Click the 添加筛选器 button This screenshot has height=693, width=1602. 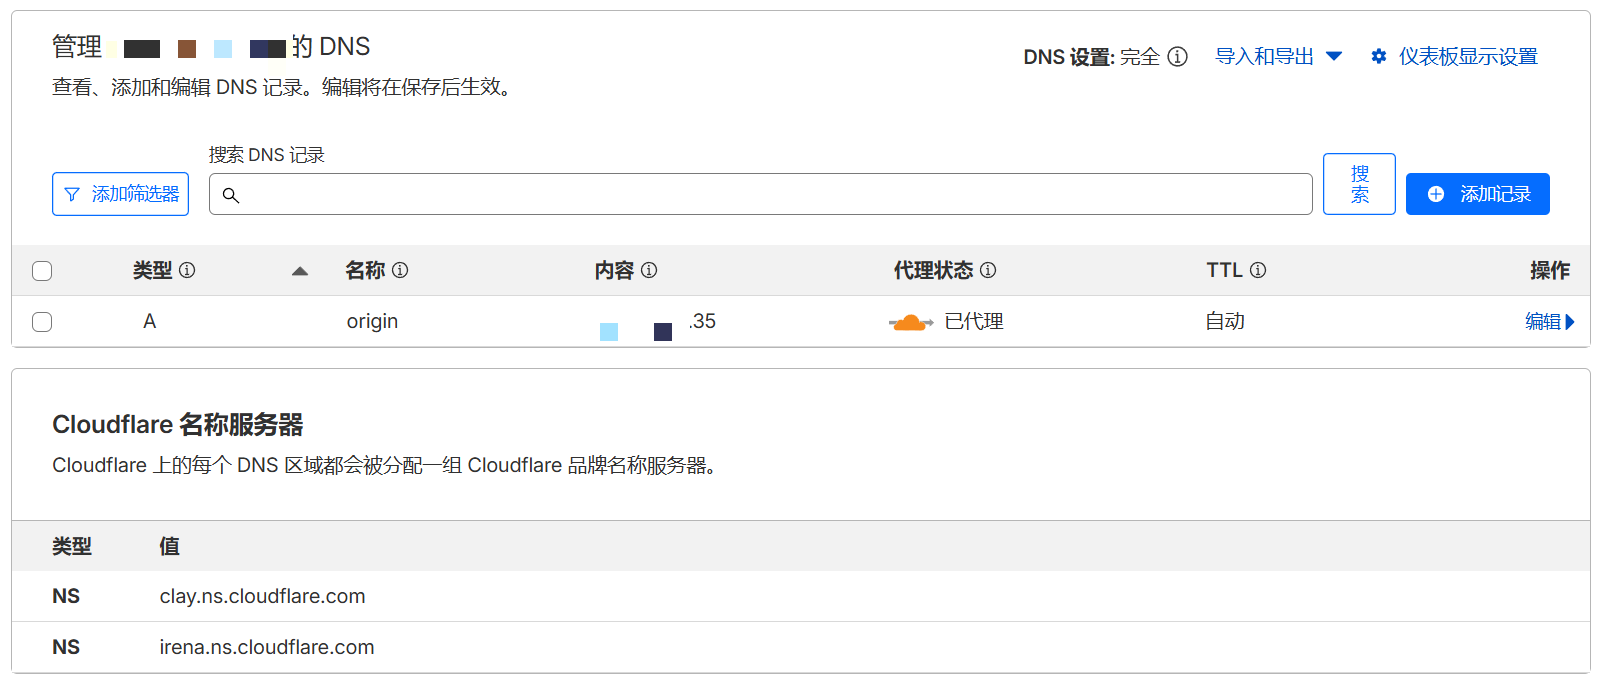(x=121, y=194)
